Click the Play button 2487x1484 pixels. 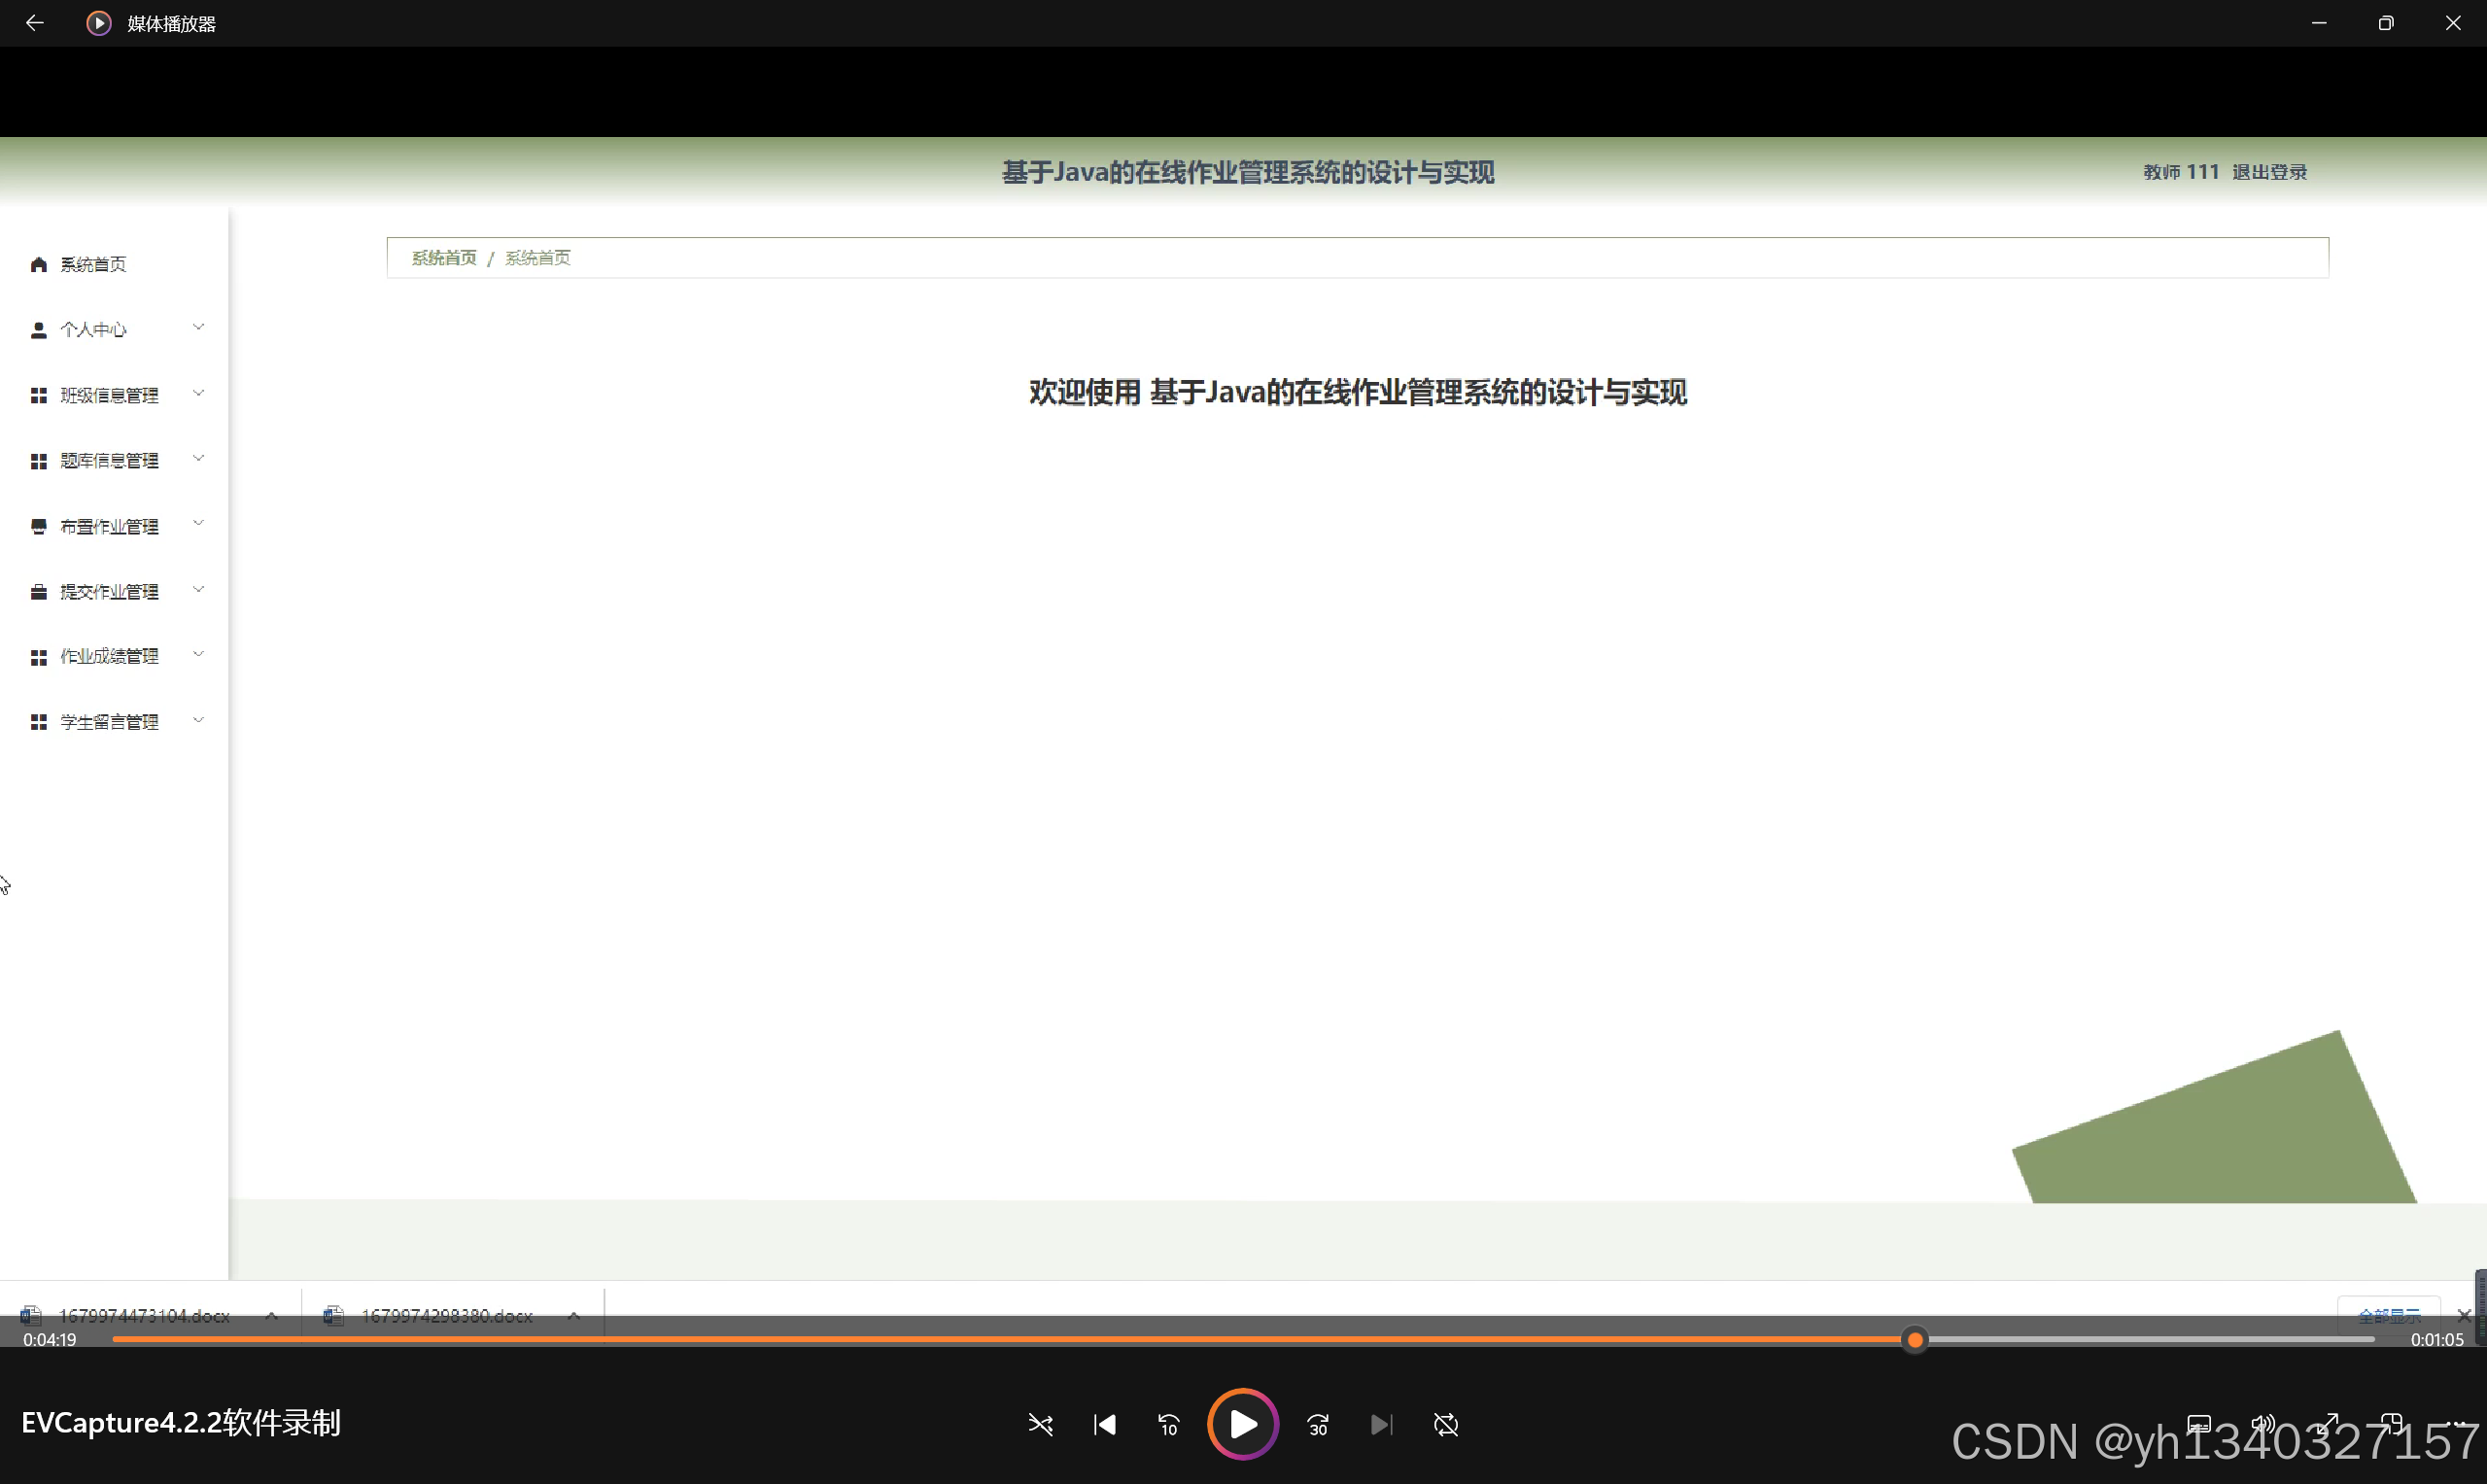(x=1242, y=1424)
